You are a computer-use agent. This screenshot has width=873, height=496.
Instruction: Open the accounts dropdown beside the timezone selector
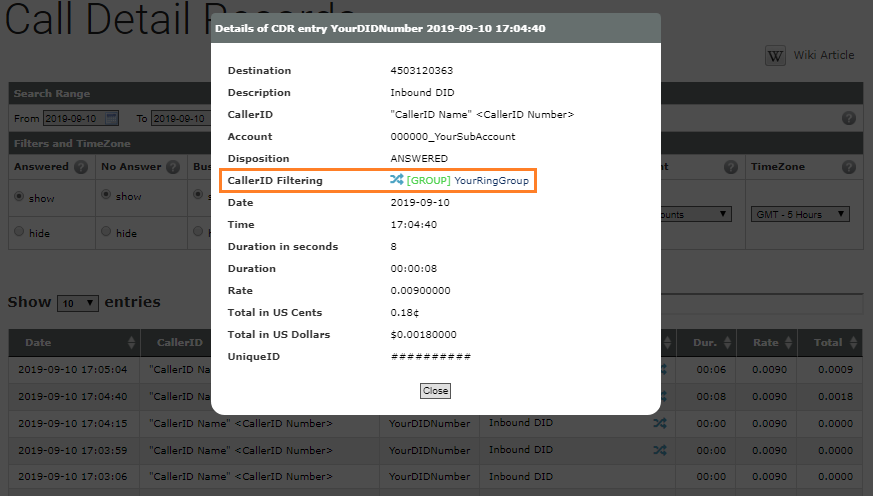696,214
